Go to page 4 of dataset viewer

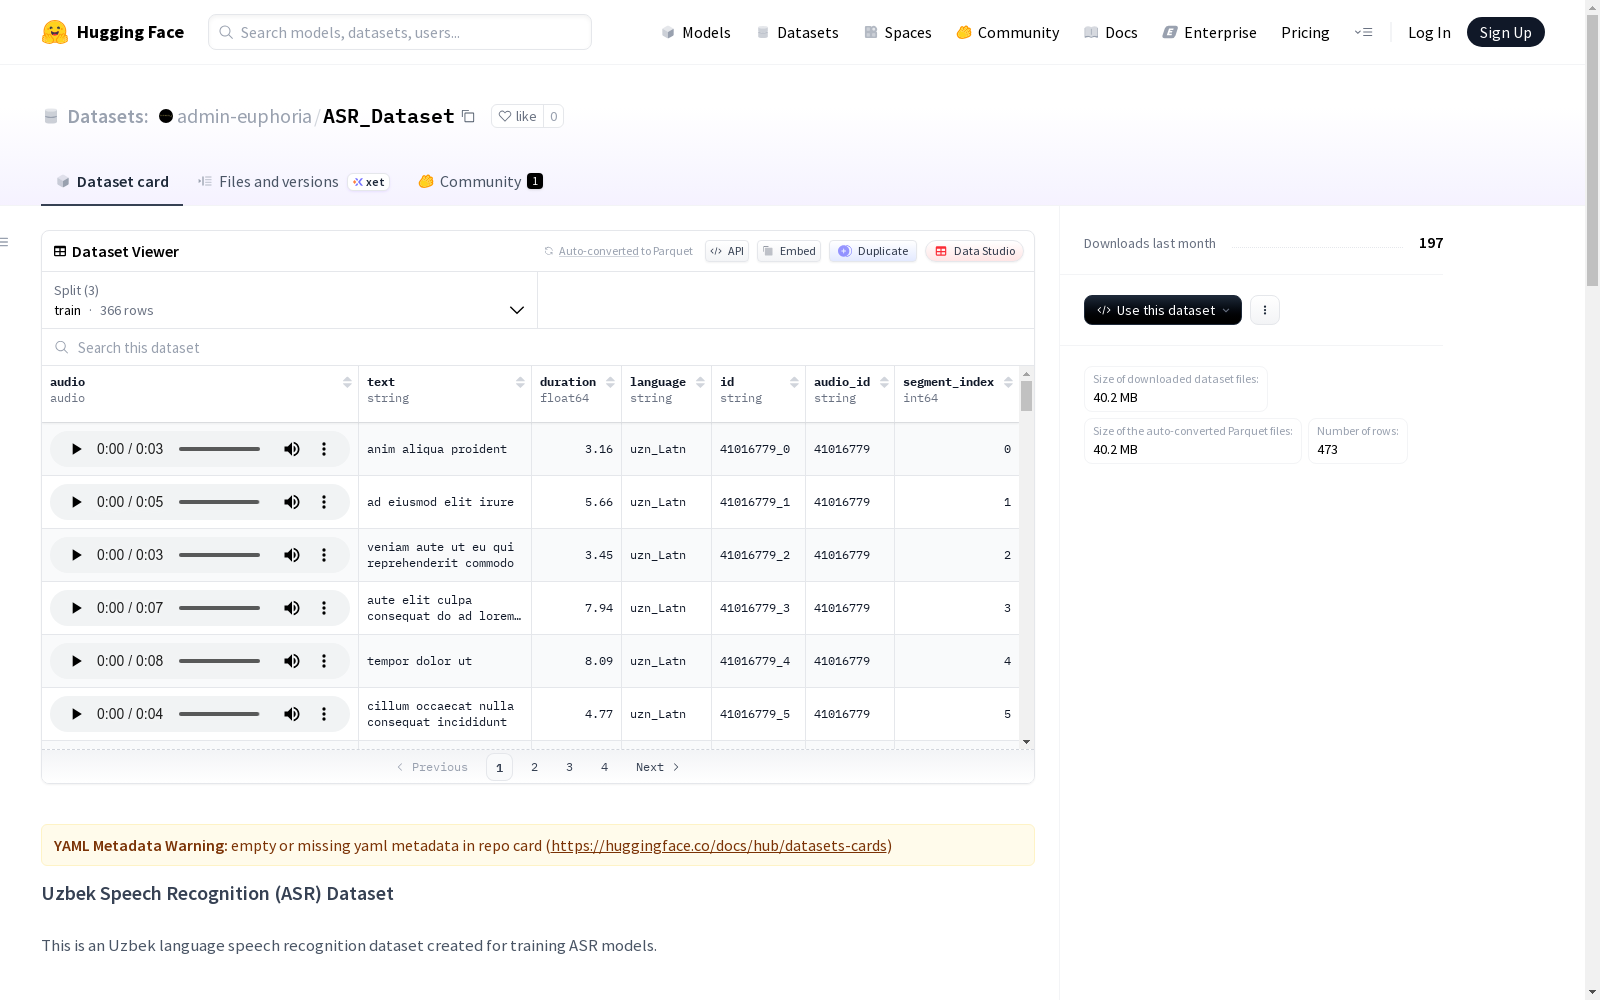point(604,767)
